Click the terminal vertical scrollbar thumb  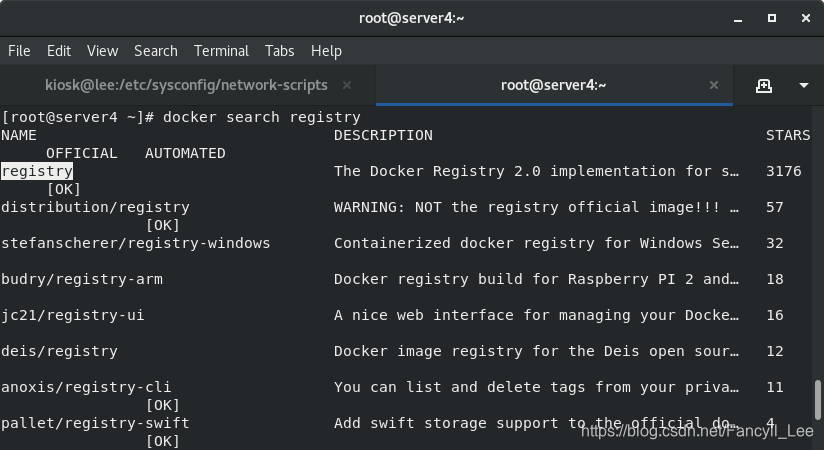click(818, 400)
